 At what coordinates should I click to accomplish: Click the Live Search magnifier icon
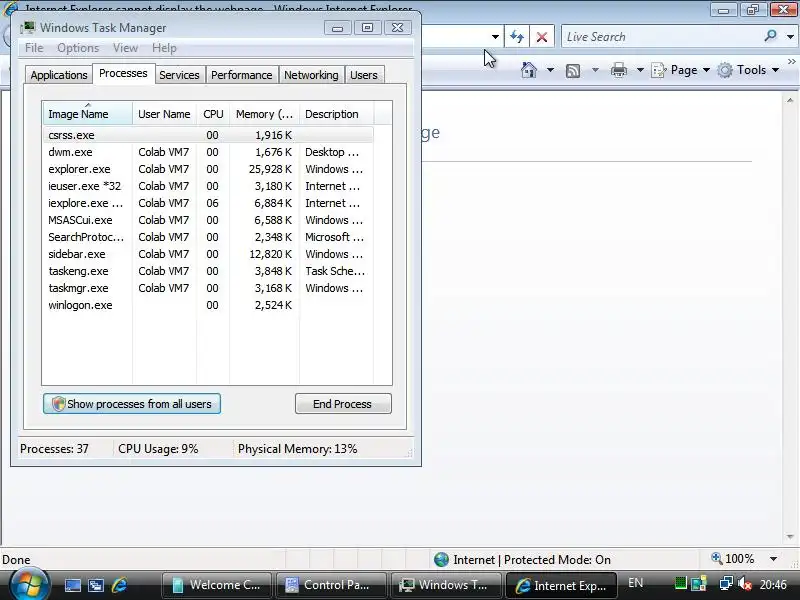[x=770, y=36]
